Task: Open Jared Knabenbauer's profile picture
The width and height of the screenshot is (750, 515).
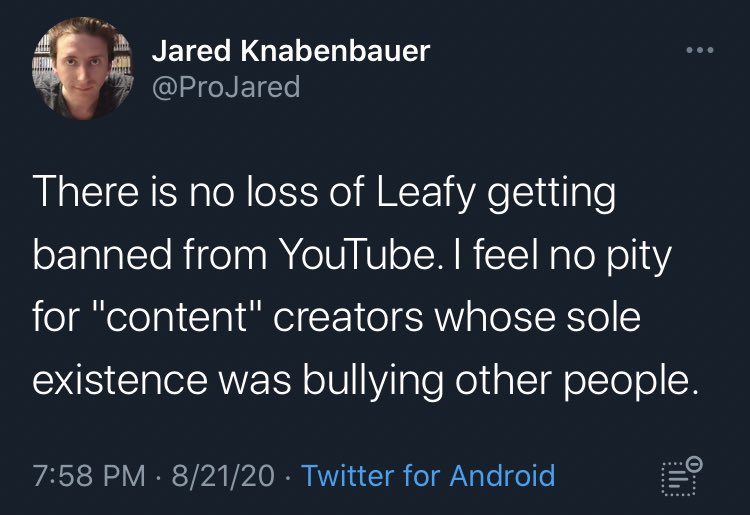Action: coord(83,68)
